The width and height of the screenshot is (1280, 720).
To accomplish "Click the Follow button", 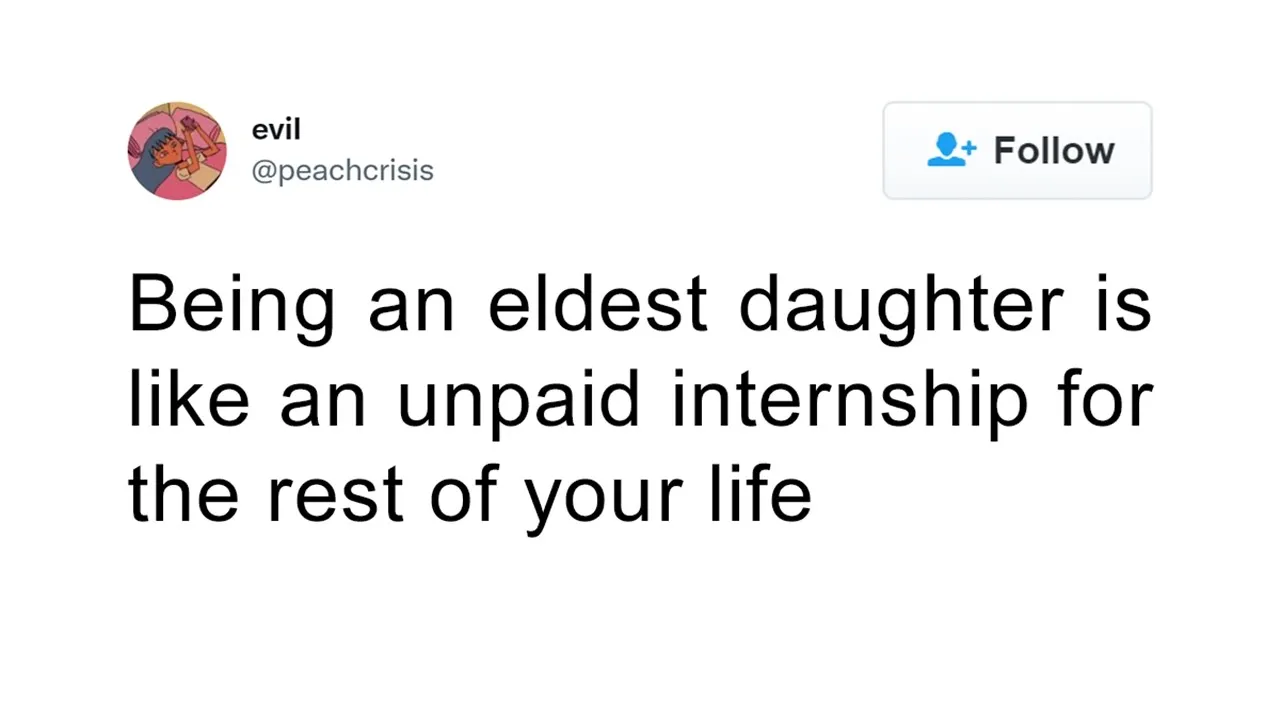I will coord(1017,150).
